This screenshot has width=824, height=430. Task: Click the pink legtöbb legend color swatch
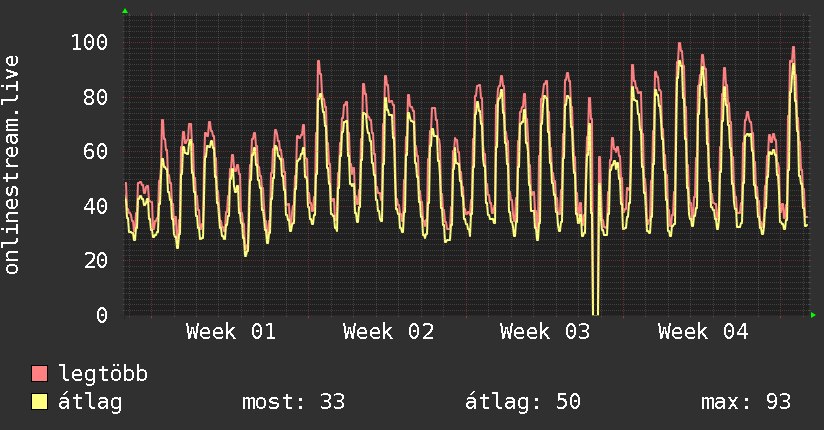39,373
